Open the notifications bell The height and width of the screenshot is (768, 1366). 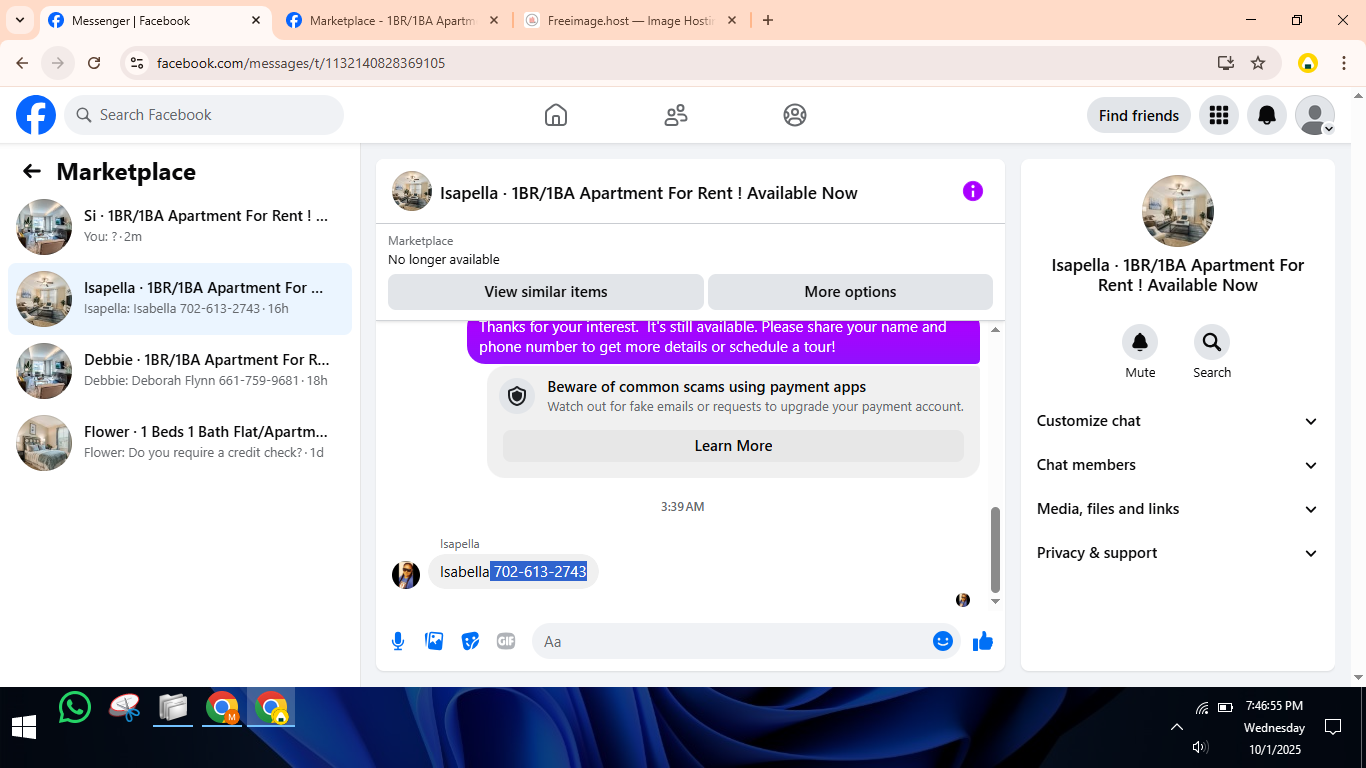click(1267, 115)
